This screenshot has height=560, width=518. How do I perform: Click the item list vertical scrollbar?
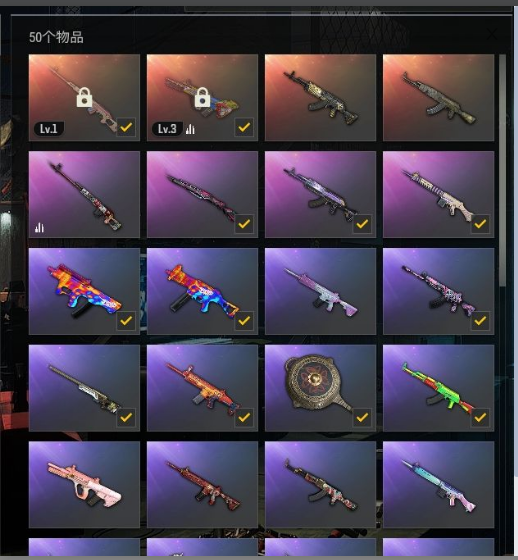pyautogui.click(x=502, y=170)
